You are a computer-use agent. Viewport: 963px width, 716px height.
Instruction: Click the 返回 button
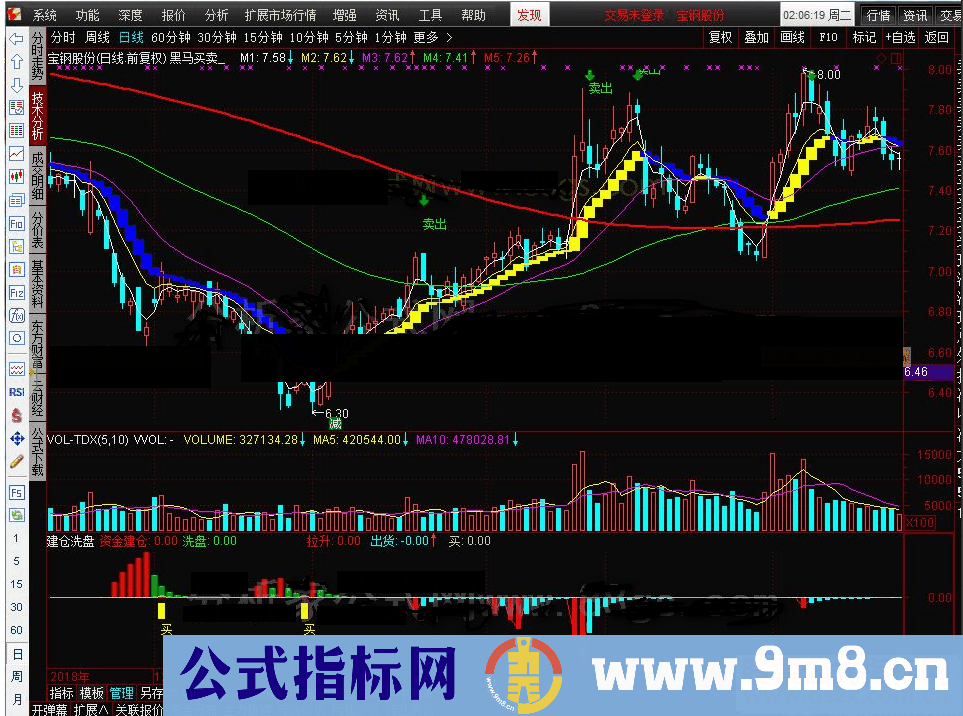tap(936, 36)
